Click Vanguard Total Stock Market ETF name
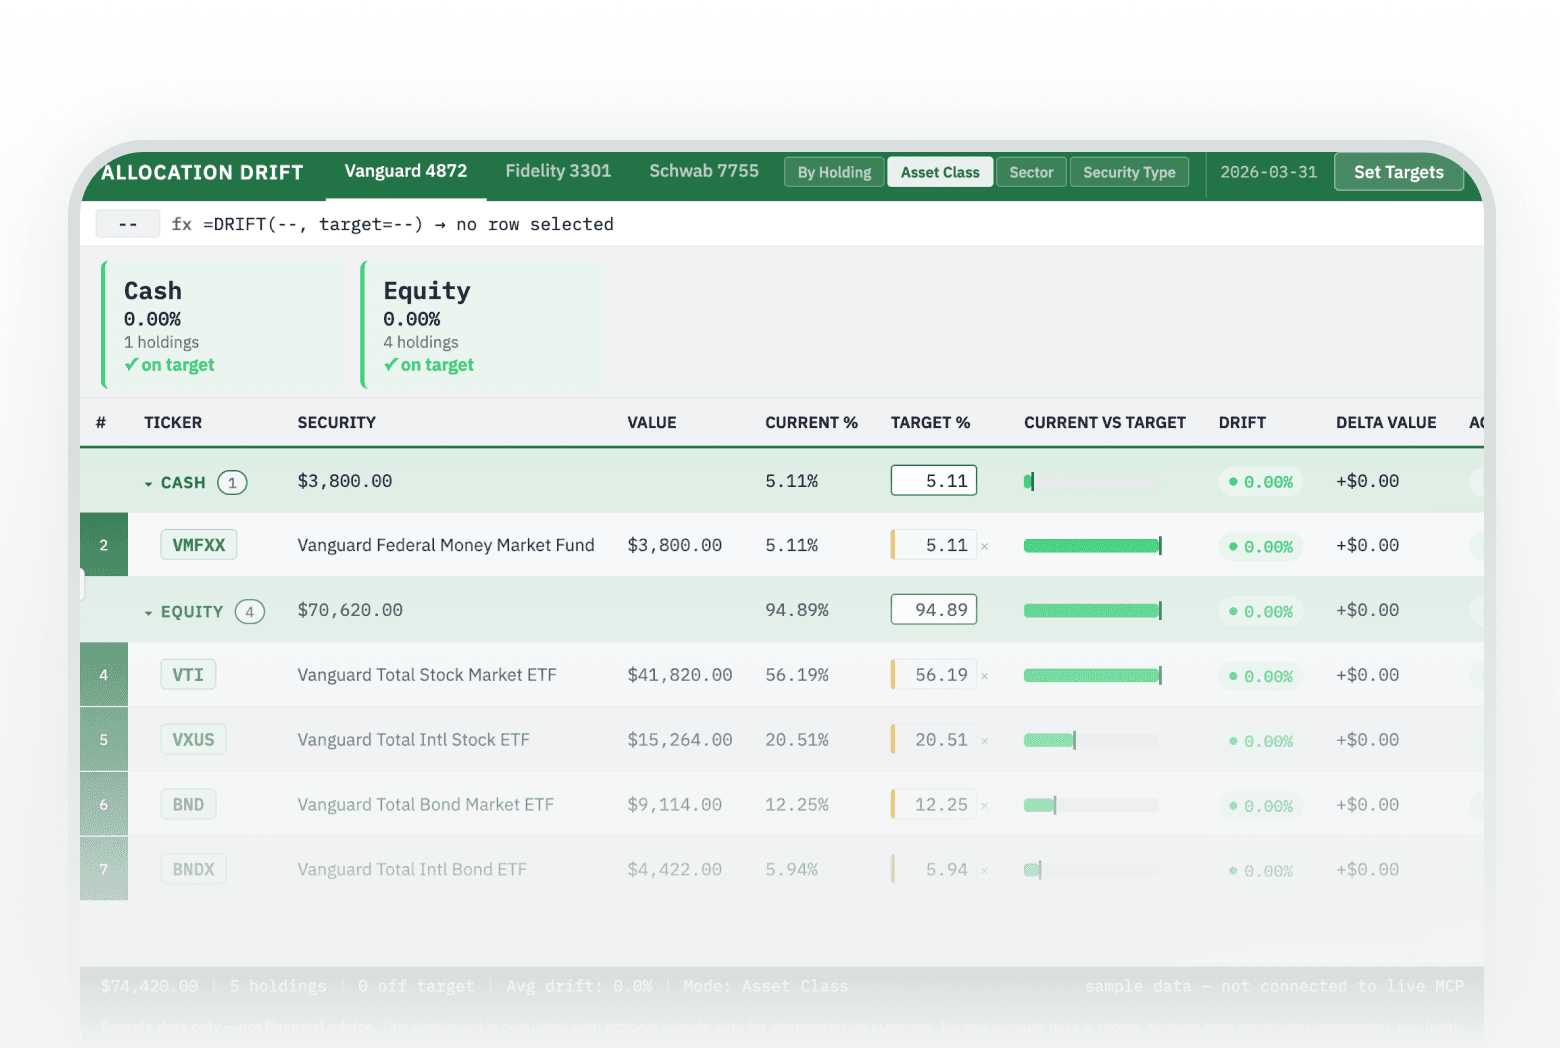This screenshot has width=1560, height=1048. [427, 675]
